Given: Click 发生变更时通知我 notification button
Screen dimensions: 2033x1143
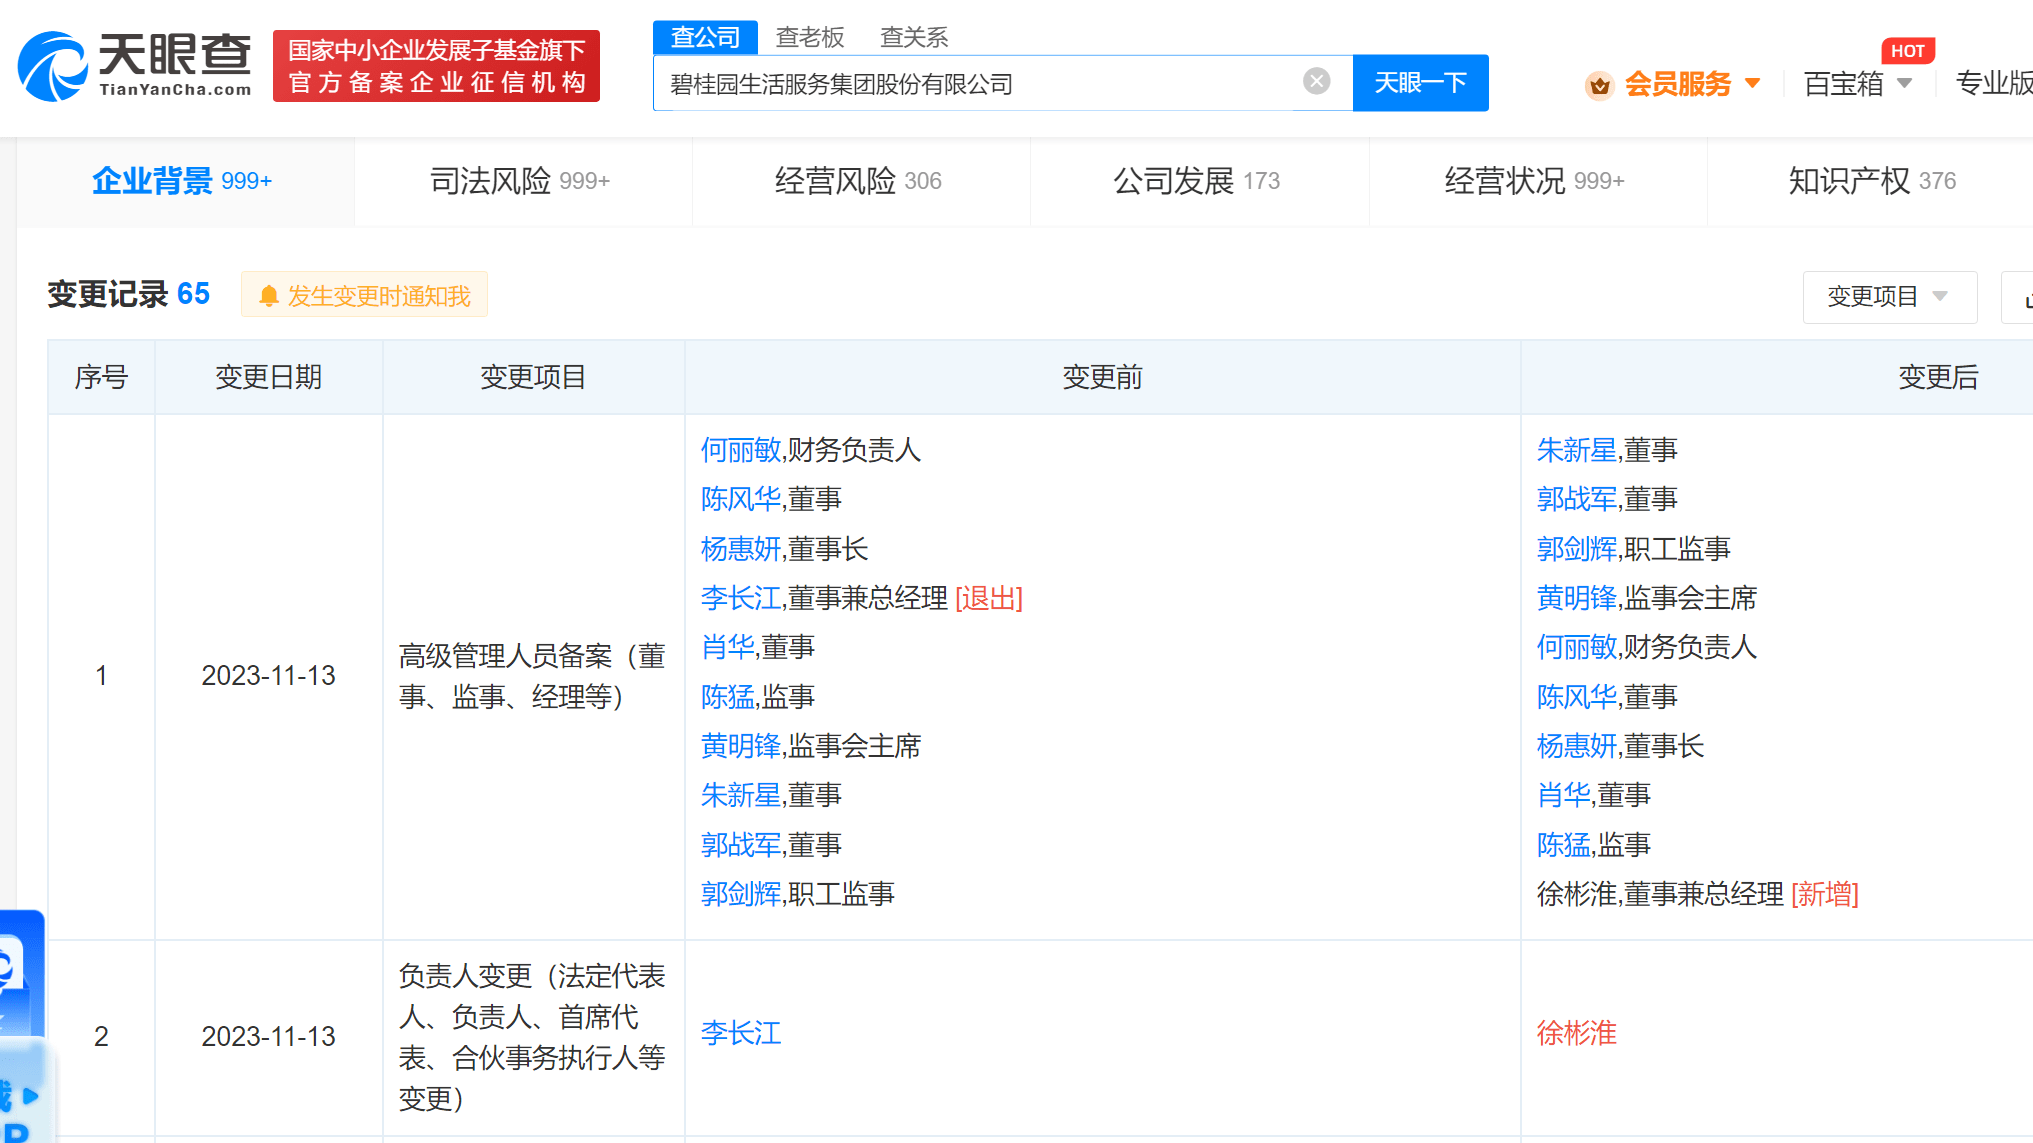Looking at the screenshot, I should coord(364,295).
